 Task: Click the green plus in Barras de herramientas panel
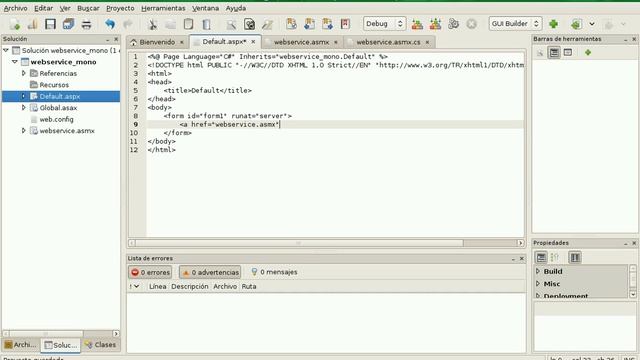(x=588, y=52)
